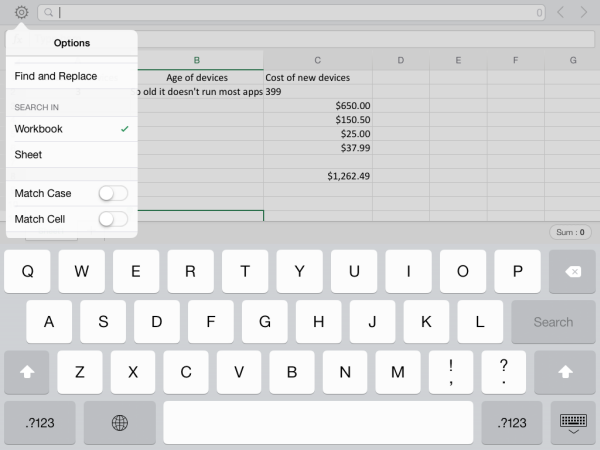
Task: Tap the globe language key
Action: [x=120, y=423]
